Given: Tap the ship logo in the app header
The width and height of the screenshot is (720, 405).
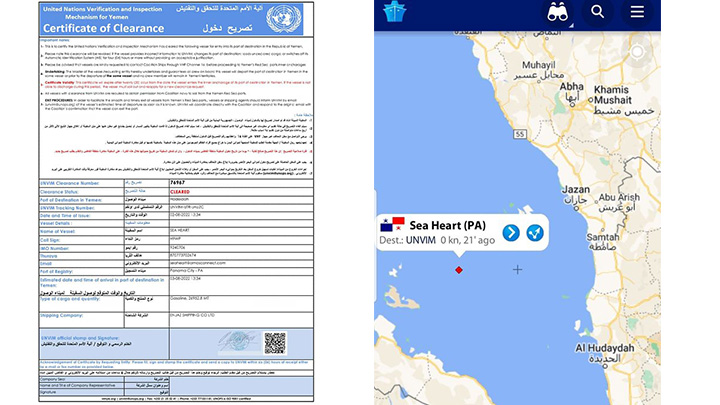Looking at the screenshot, I should coord(394,11).
